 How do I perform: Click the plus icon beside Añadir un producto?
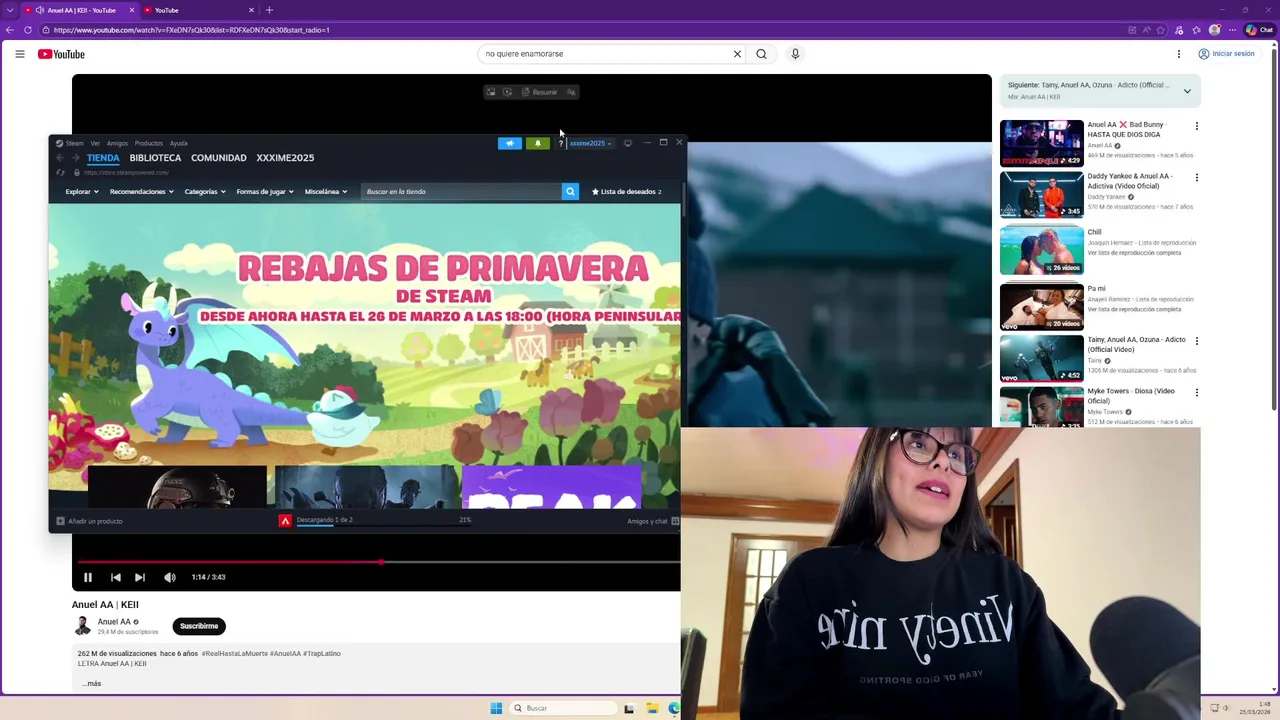point(60,521)
